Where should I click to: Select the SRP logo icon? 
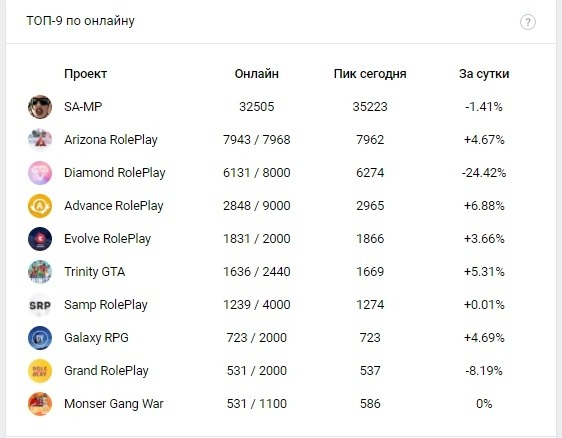pos(40,305)
